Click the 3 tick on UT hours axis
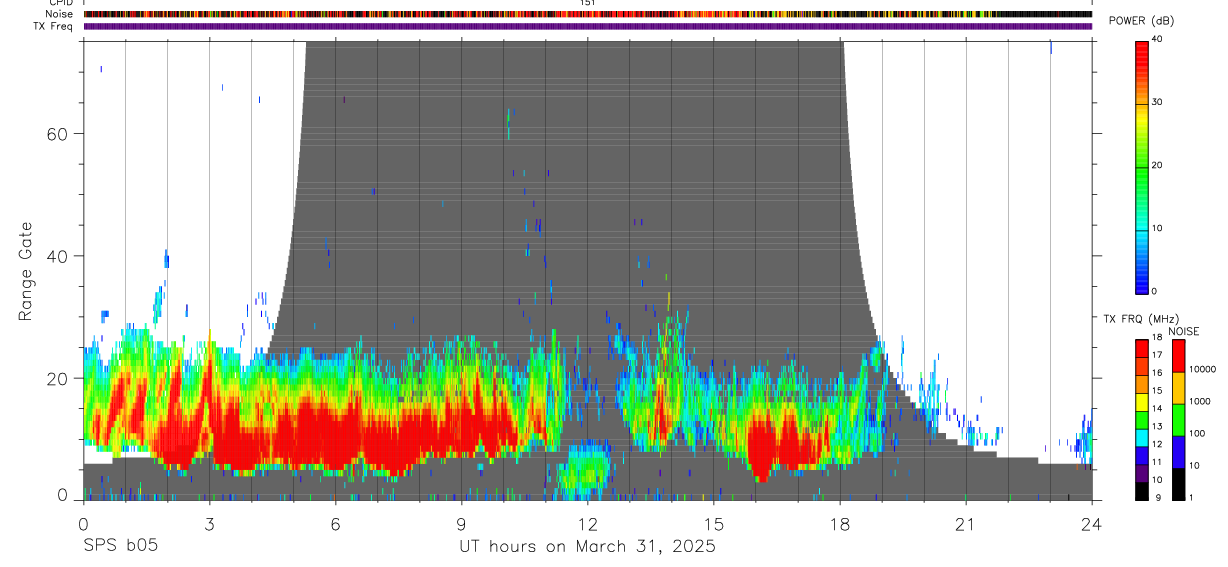The height and width of the screenshot is (567, 1228). point(209,524)
